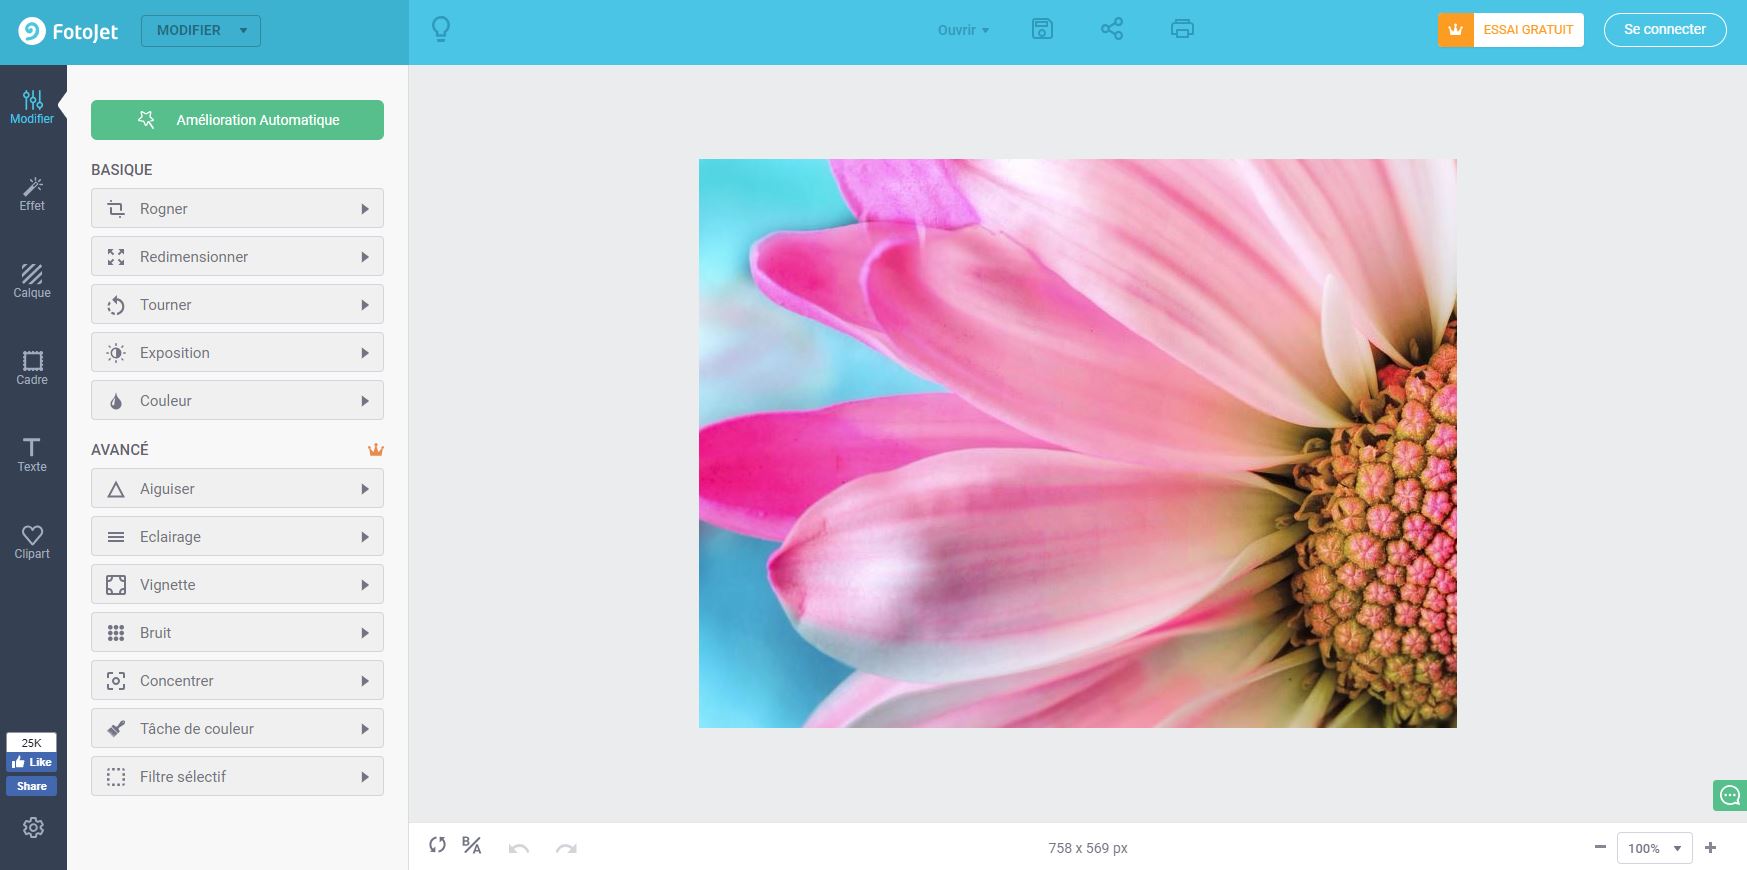1747x870 pixels.
Task: Open the Concentrer section
Action: 237,681
